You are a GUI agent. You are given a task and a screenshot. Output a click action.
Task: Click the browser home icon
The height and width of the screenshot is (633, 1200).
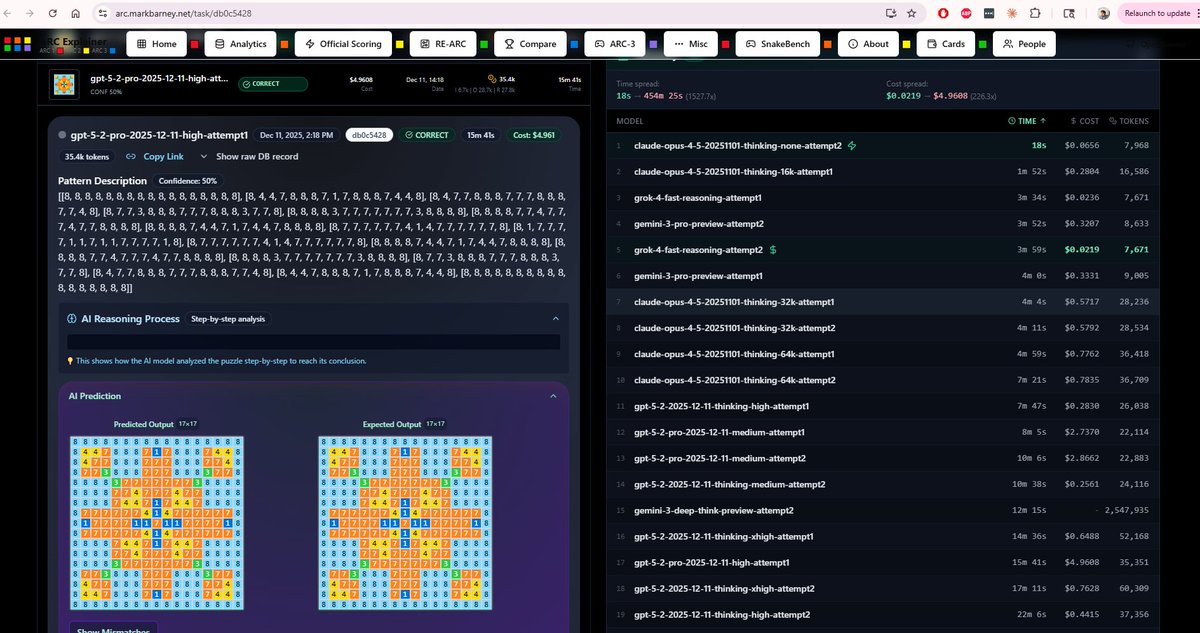click(76, 14)
